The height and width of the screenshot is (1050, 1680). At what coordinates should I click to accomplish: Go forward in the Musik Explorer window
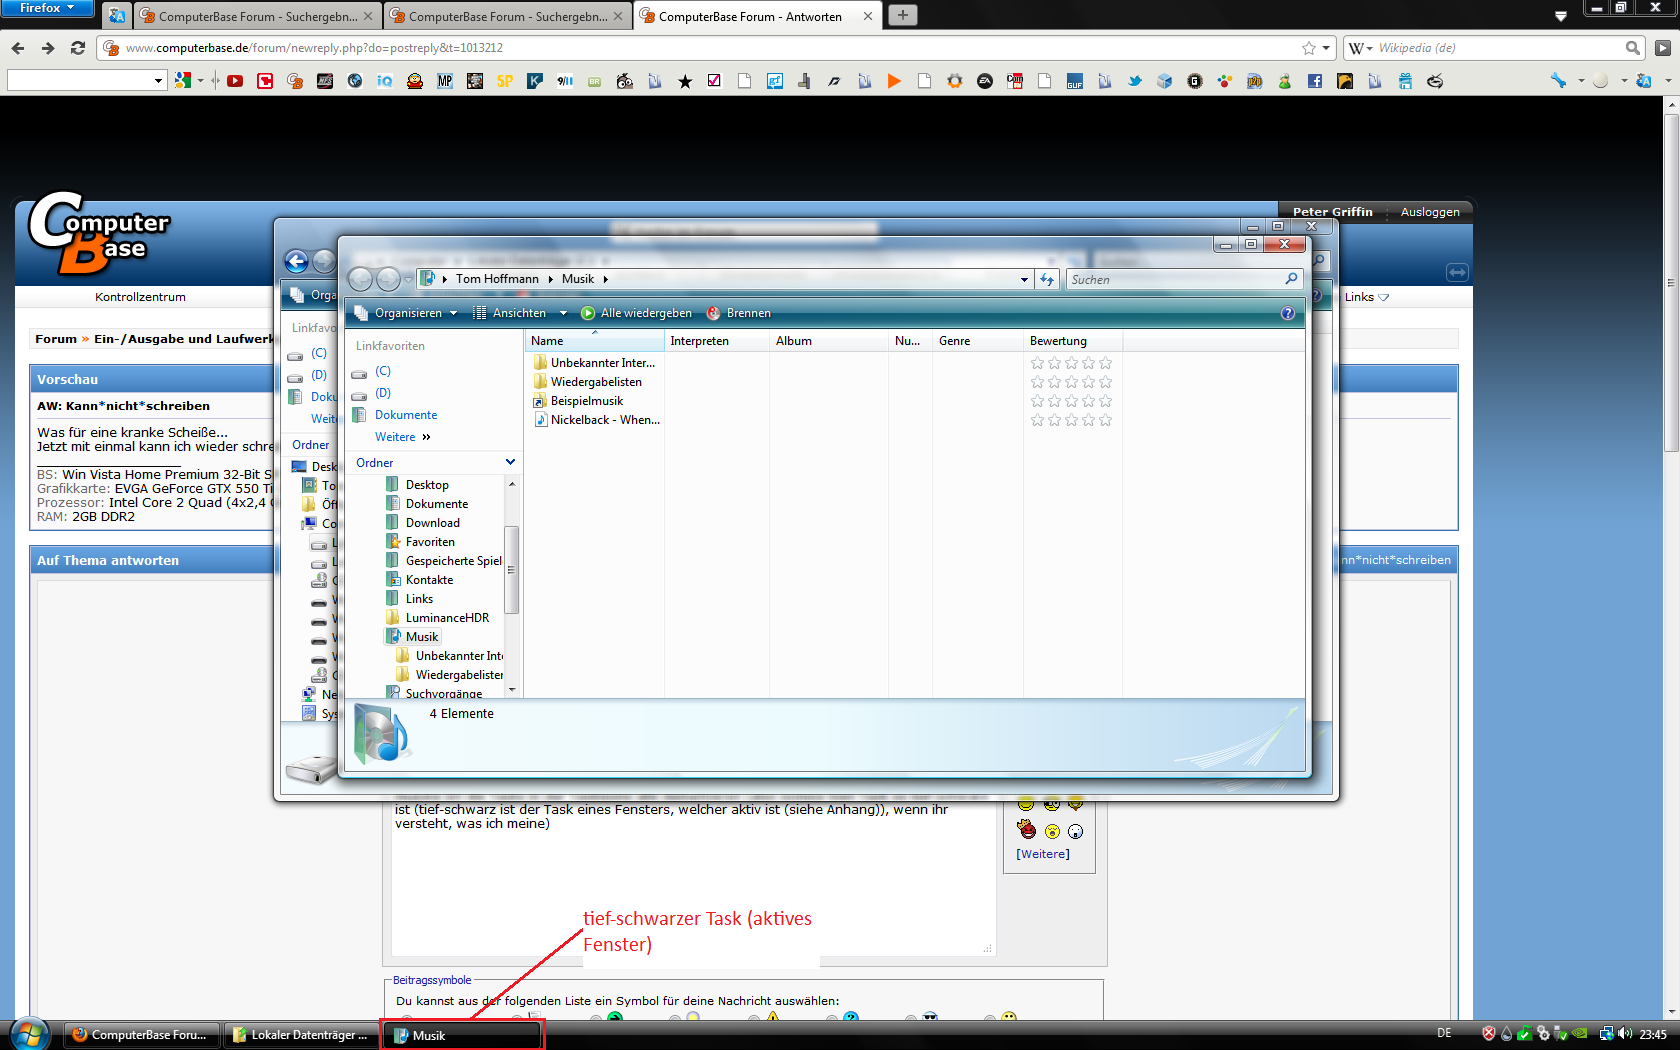tap(388, 279)
